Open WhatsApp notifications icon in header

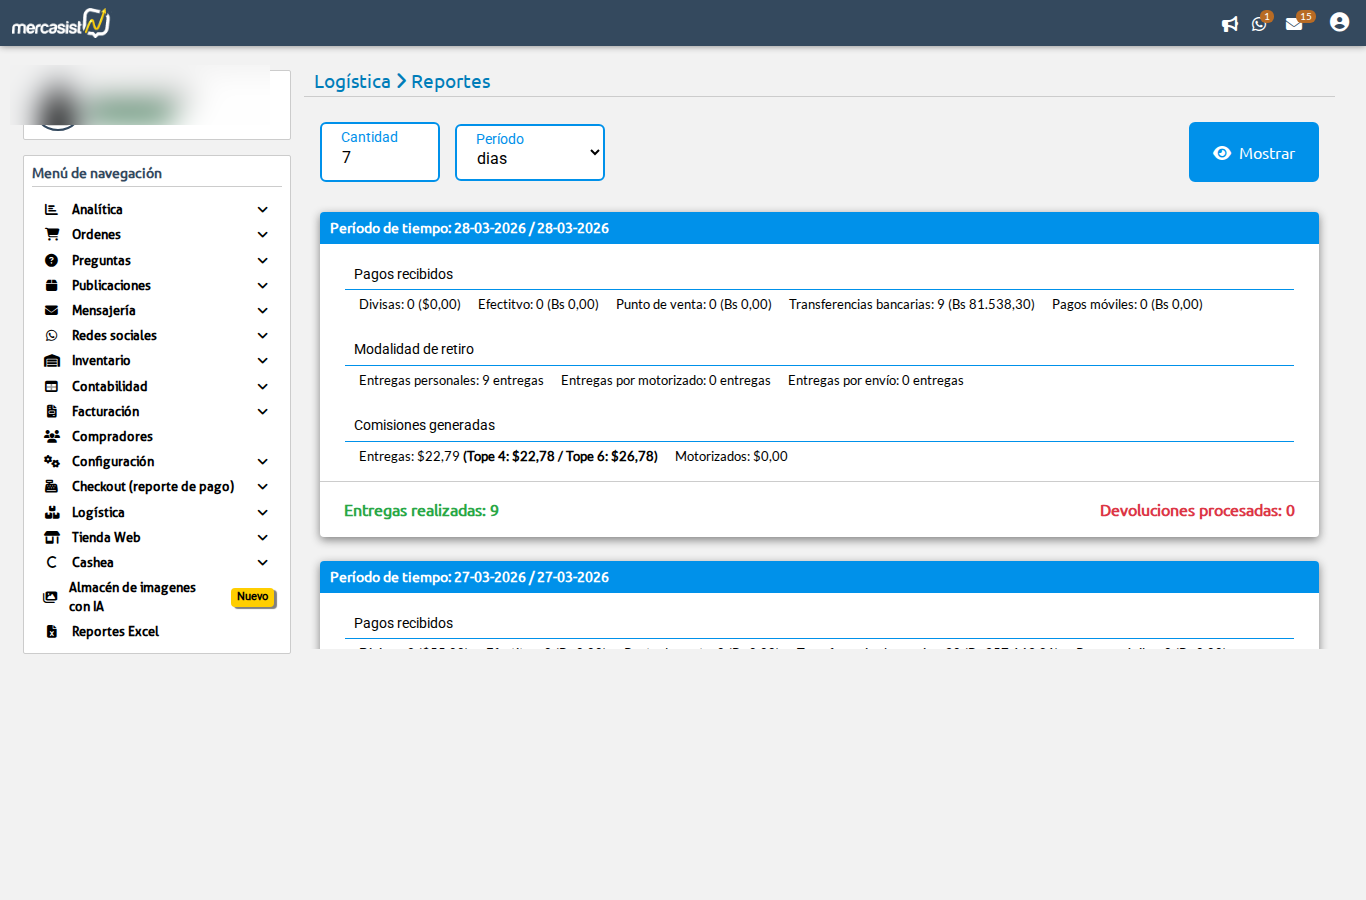pyautogui.click(x=1259, y=24)
